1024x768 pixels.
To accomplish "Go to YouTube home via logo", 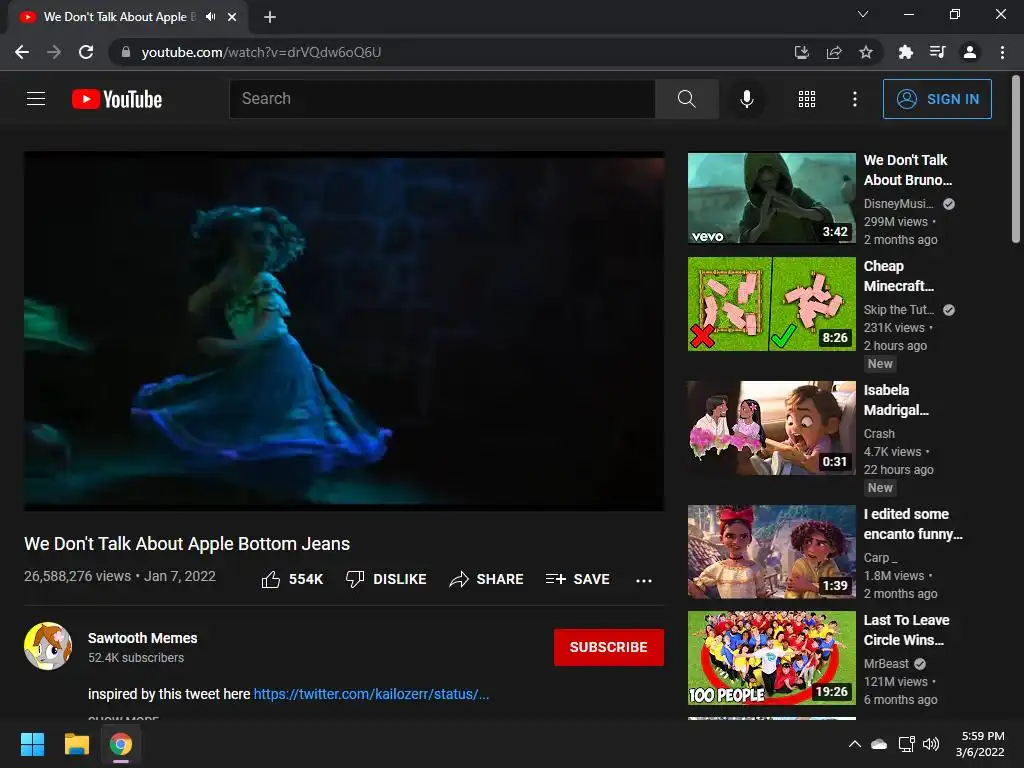I will pyautogui.click(x=117, y=99).
